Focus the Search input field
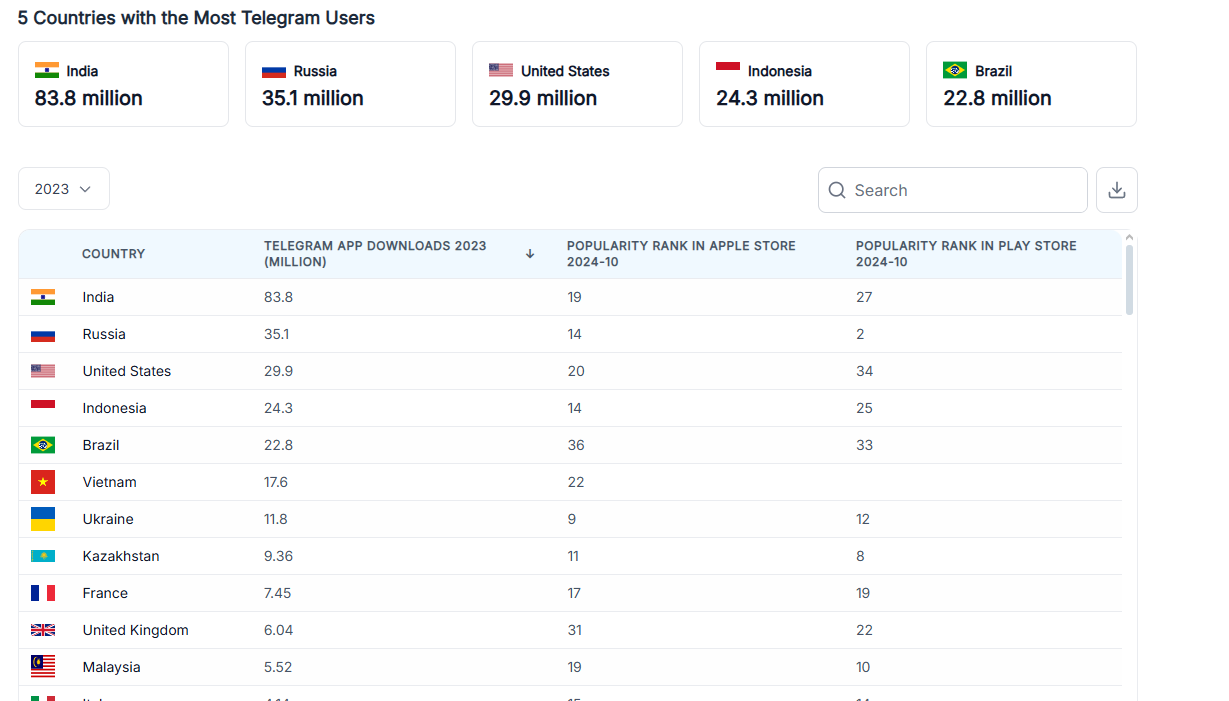The width and height of the screenshot is (1229, 701). pyautogui.click(x=965, y=190)
